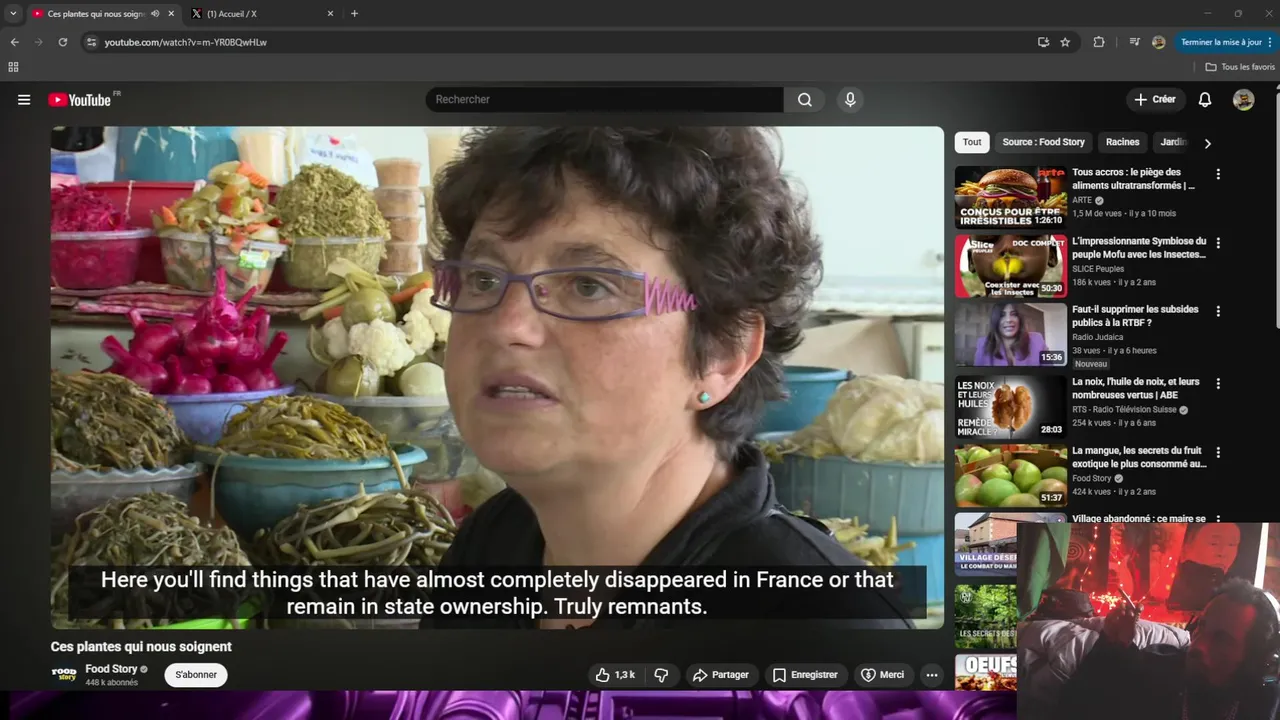Switch to the 'Accueil / X' tab
This screenshot has width=1280, height=720.
[262, 14]
